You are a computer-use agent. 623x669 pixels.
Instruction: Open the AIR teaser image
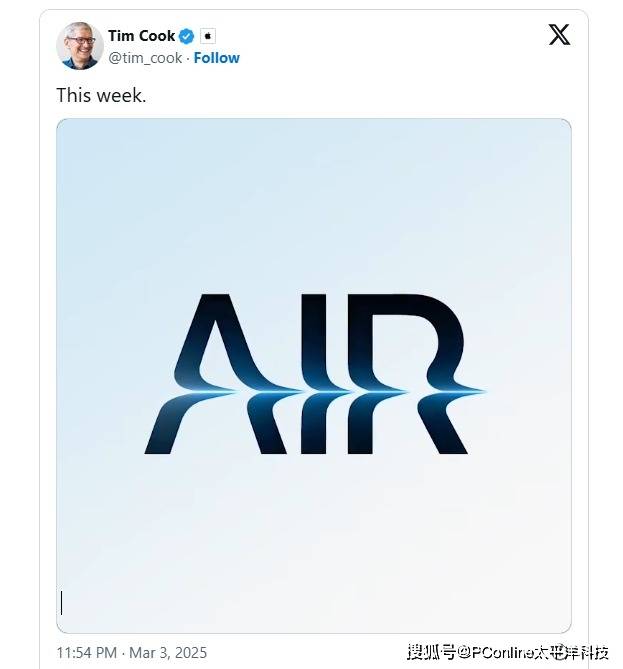coord(314,376)
